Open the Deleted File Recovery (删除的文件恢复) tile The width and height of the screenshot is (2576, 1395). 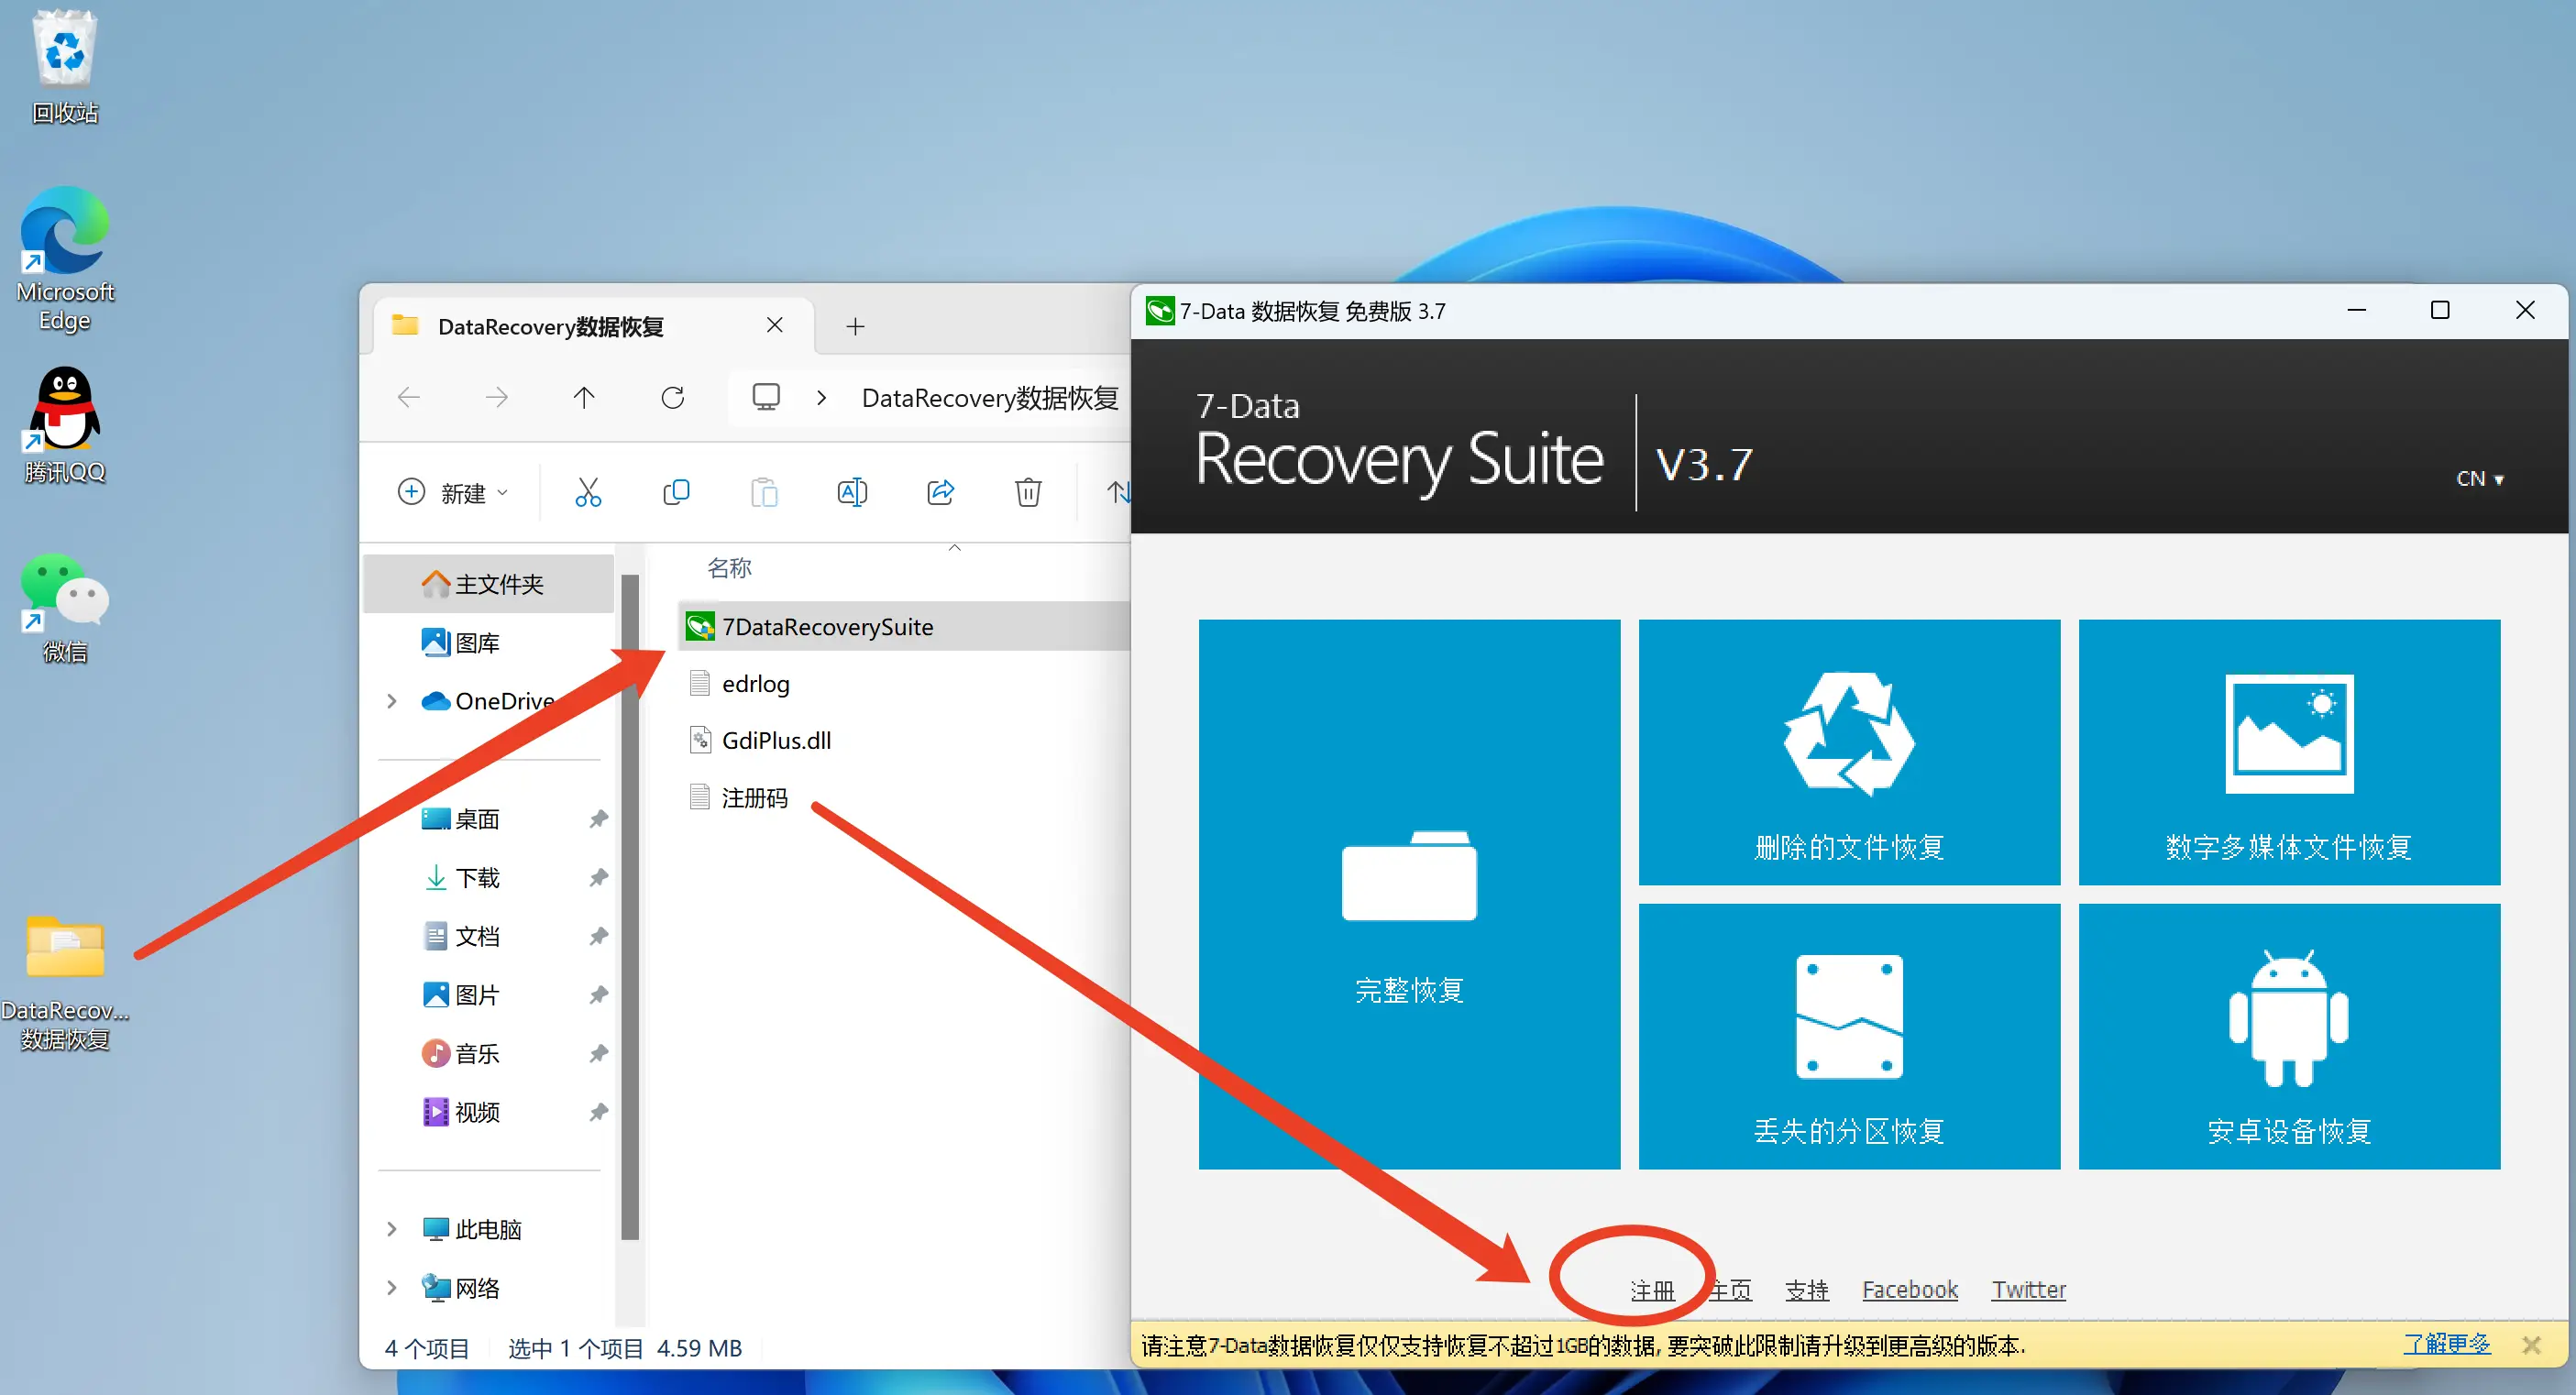point(1848,752)
